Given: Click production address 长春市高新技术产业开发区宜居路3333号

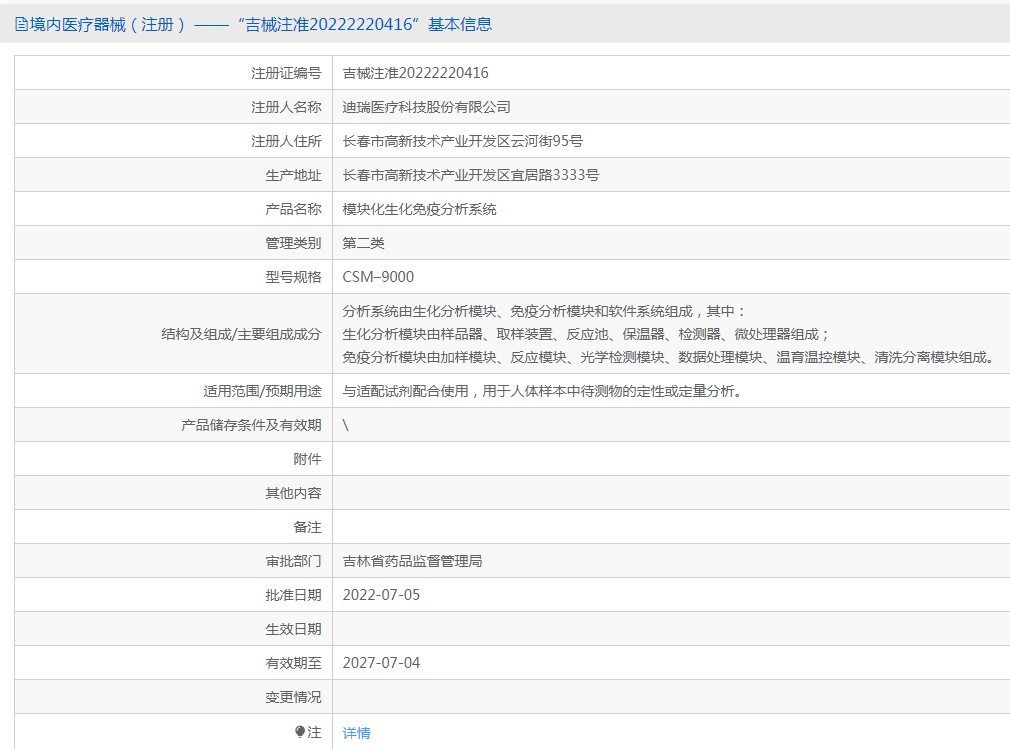Looking at the screenshot, I should click(x=471, y=175).
